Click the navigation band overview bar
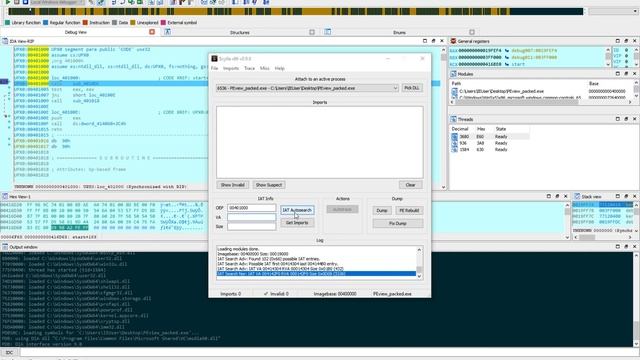 (296, 11)
